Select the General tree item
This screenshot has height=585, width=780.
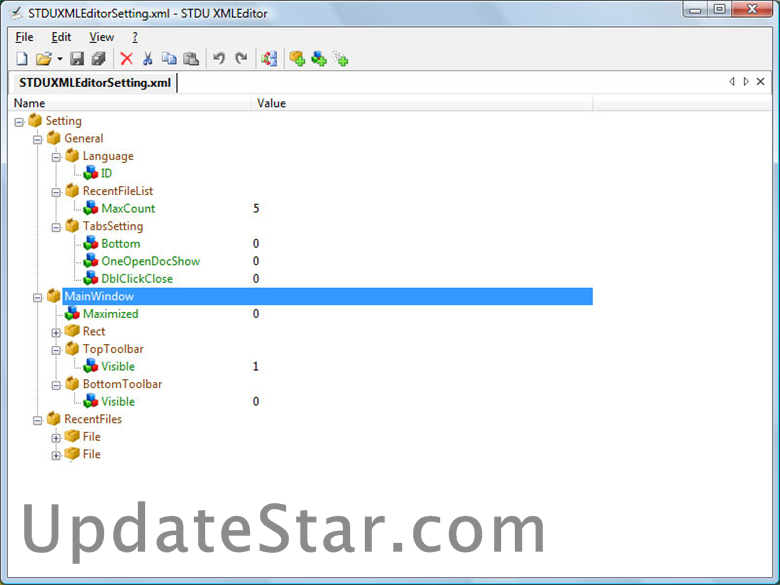[84, 138]
